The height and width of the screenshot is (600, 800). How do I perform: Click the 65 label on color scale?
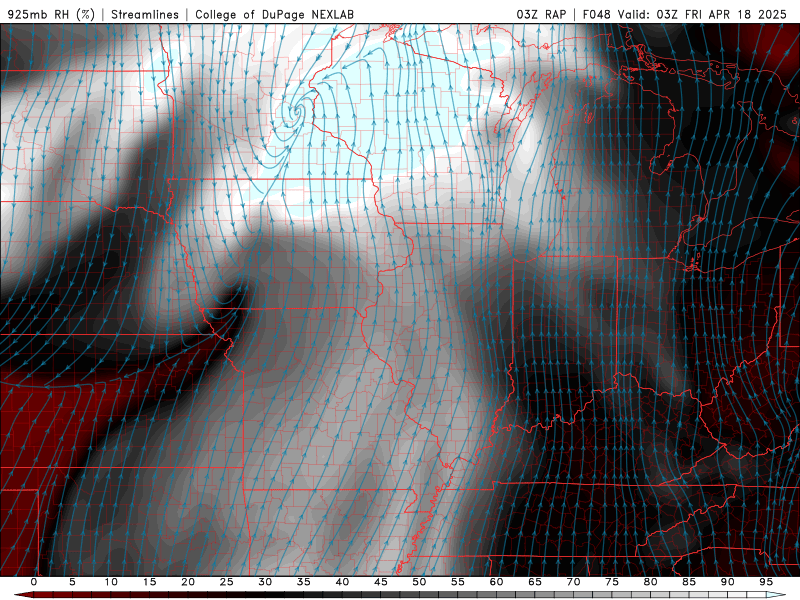coord(535,582)
